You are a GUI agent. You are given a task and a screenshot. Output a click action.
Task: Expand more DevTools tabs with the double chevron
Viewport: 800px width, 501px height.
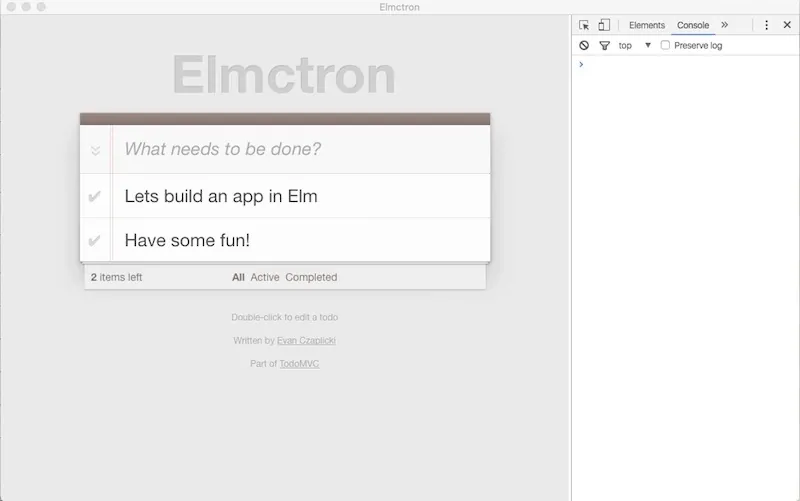point(724,25)
